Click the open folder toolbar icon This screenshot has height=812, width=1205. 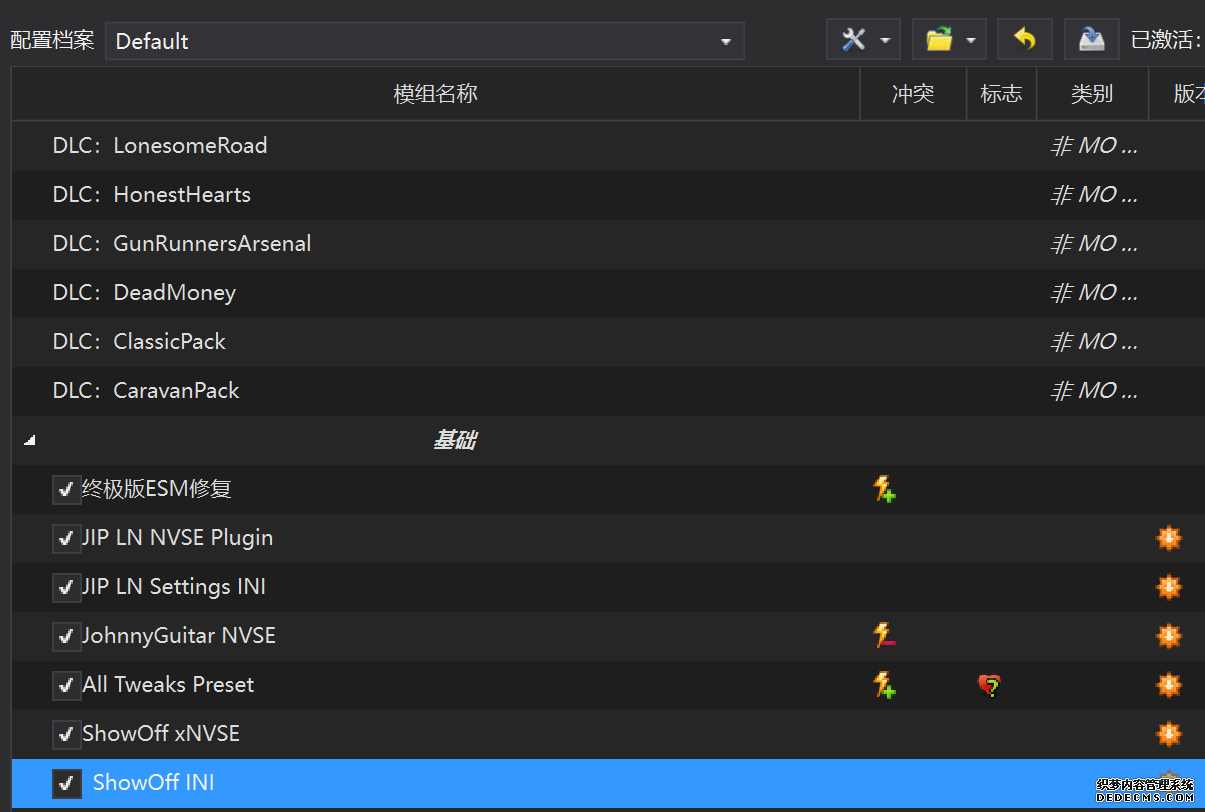point(939,40)
